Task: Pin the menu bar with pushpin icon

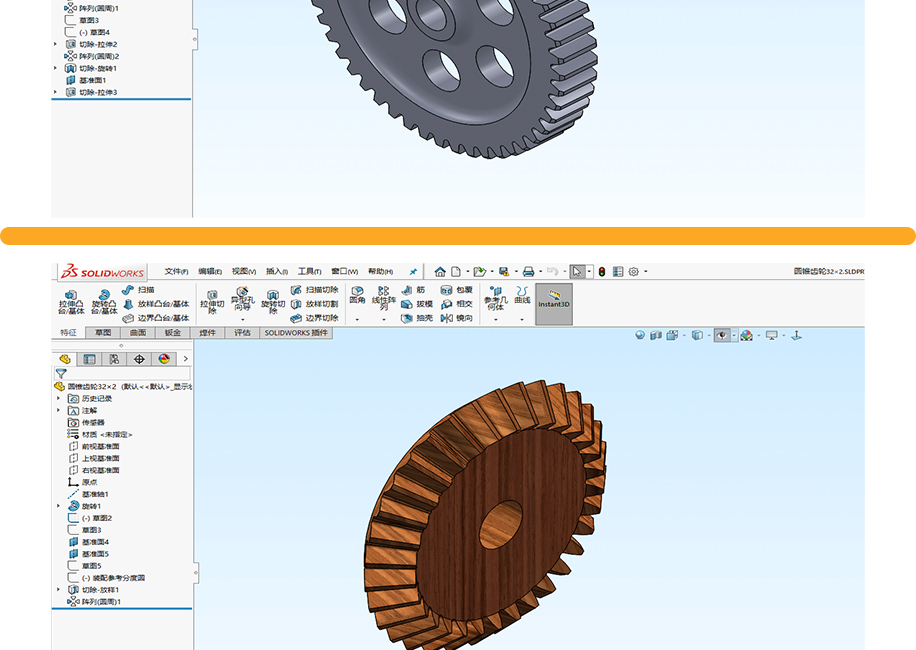Action: tap(413, 272)
